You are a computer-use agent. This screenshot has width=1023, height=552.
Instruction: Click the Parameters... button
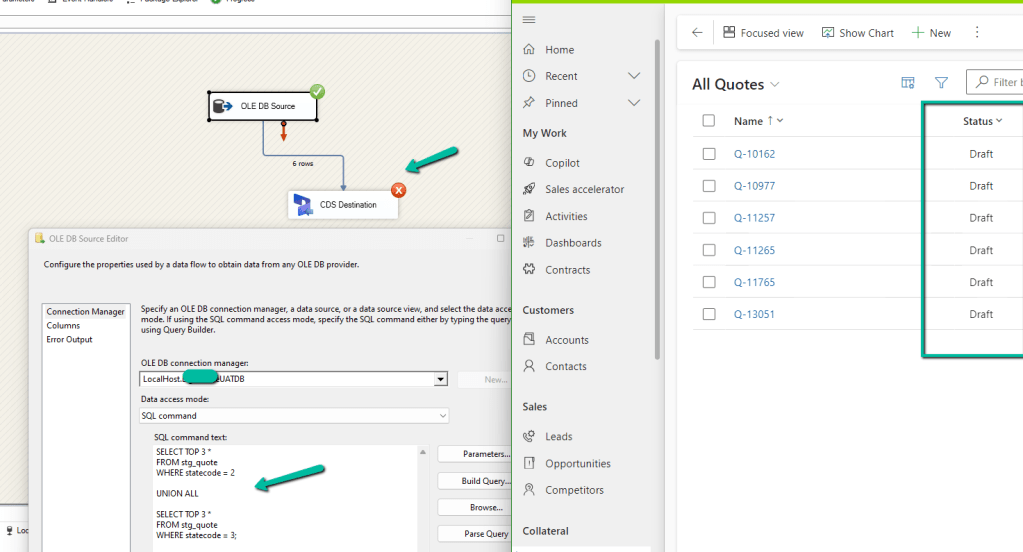pos(474,453)
